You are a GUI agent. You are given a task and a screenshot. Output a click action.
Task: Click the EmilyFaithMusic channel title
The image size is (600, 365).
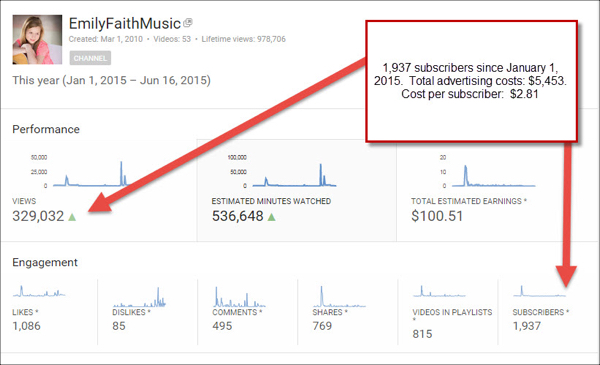(x=124, y=24)
